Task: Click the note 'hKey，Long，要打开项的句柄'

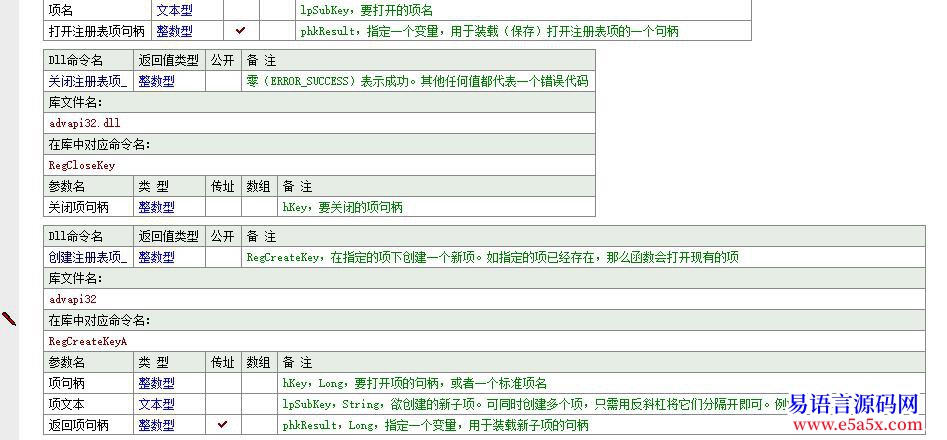Action: [x=414, y=383]
